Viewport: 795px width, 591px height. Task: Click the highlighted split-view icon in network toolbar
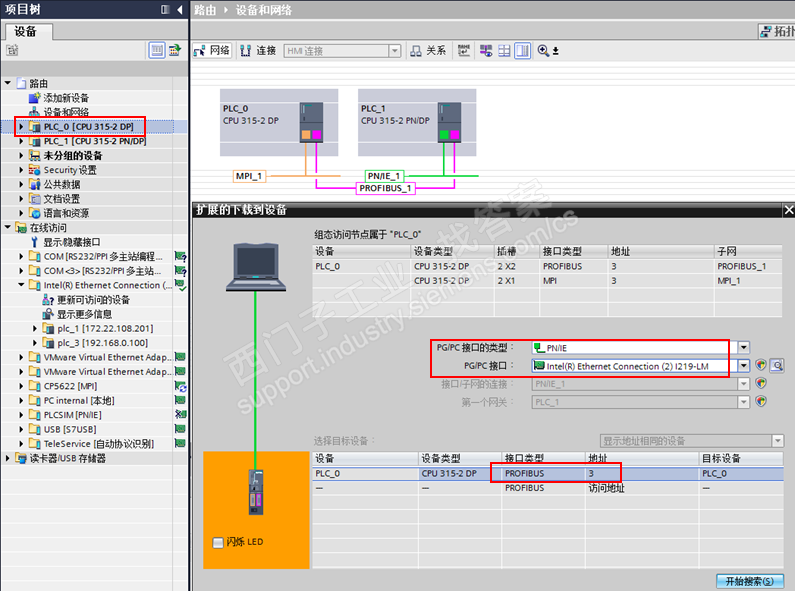click(x=522, y=51)
